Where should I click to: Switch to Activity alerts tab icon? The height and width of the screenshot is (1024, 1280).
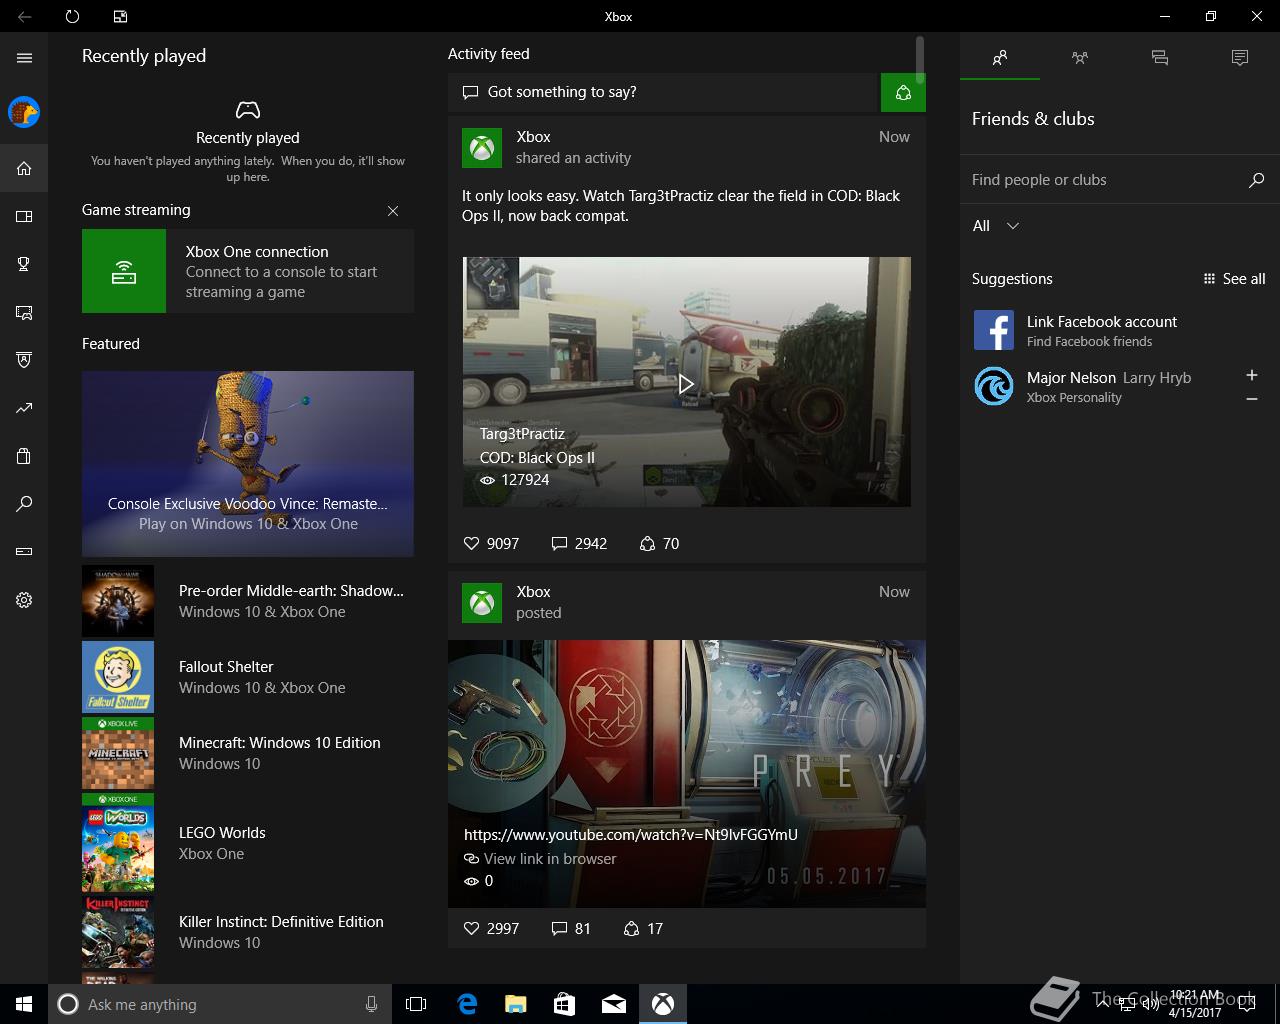pos(1240,58)
